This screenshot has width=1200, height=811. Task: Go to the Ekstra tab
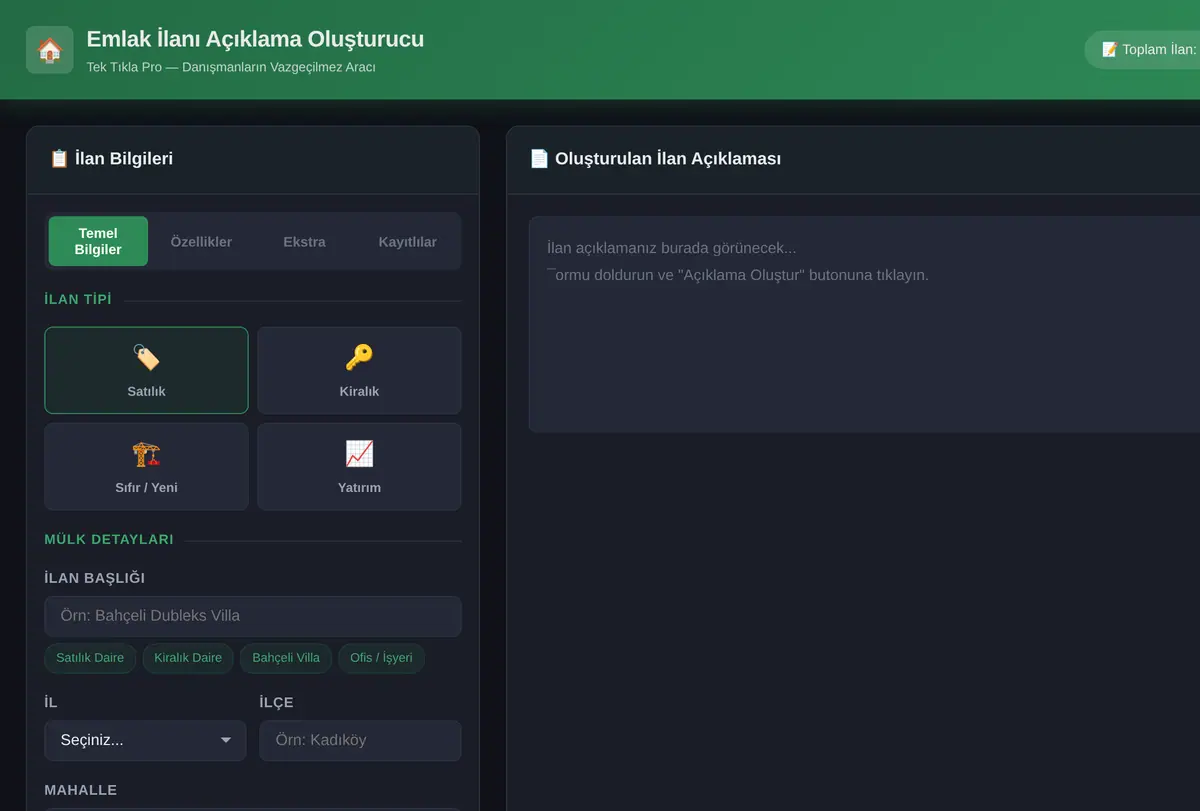tap(304, 241)
